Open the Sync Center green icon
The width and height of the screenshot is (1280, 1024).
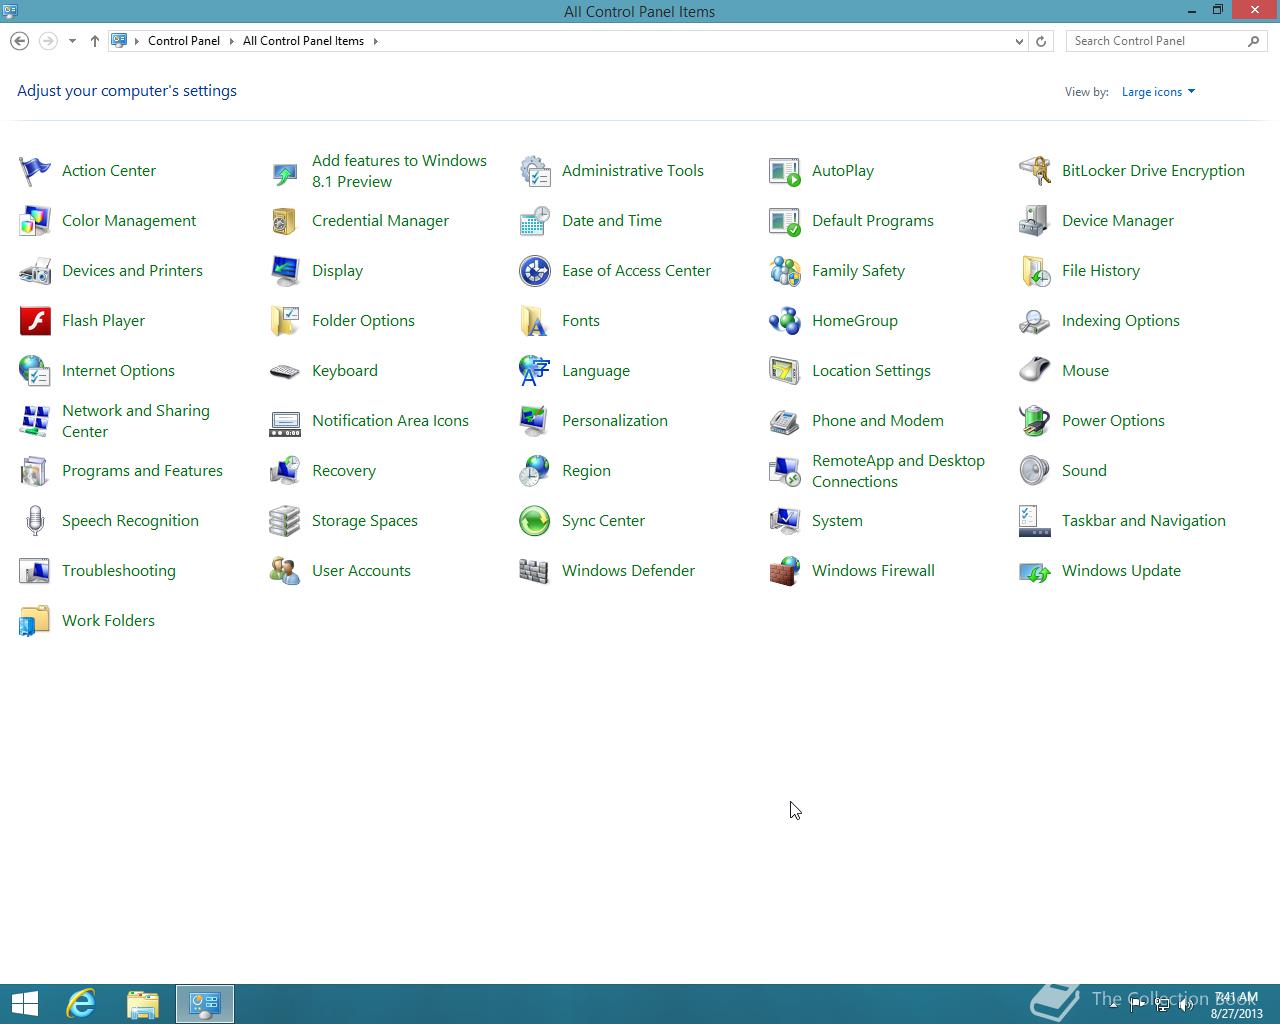pyautogui.click(x=535, y=521)
